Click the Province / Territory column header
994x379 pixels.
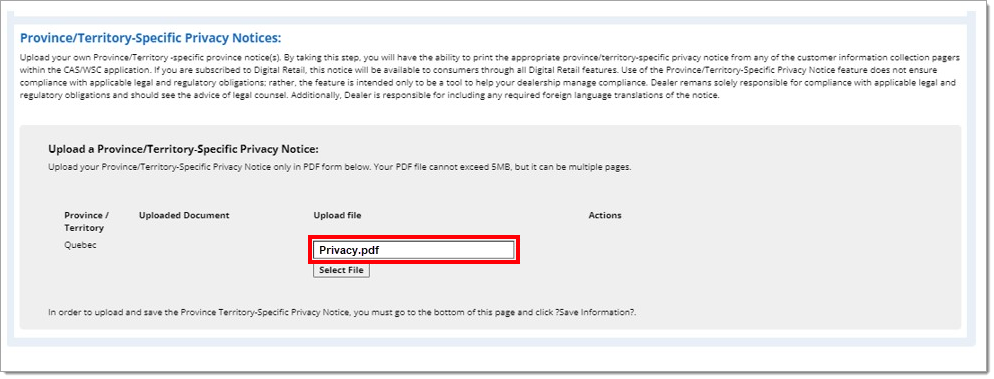[87, 221]
